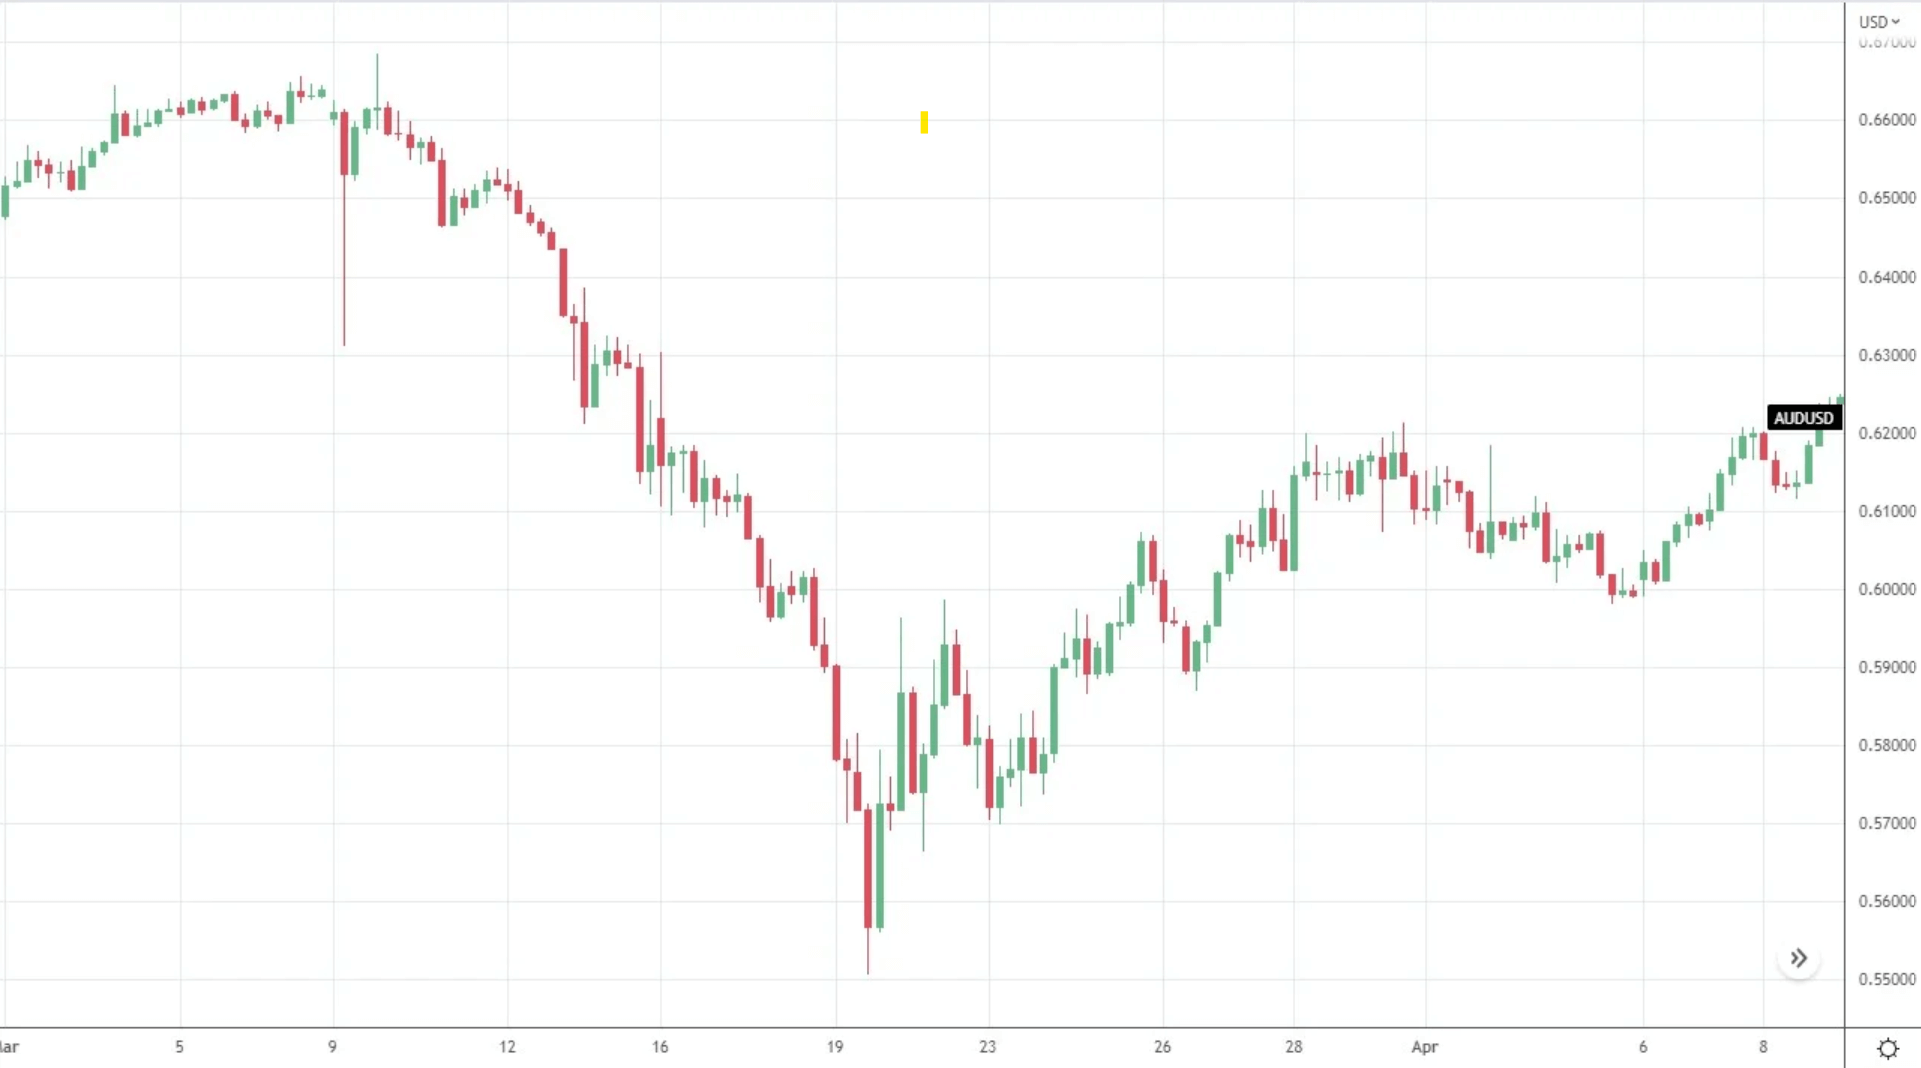Click the scroll-to-latest-bar double arrow button
Screen dimensions: 1921x1068
(x=1799, y=959)
